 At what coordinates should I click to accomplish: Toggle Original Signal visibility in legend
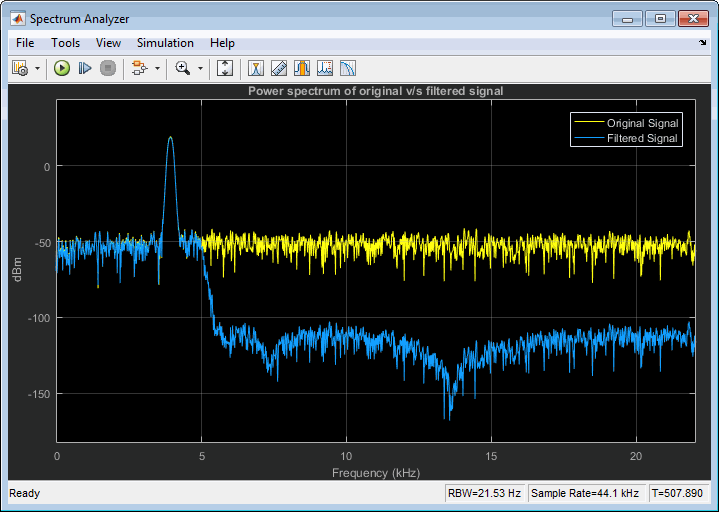pos(642,123)
